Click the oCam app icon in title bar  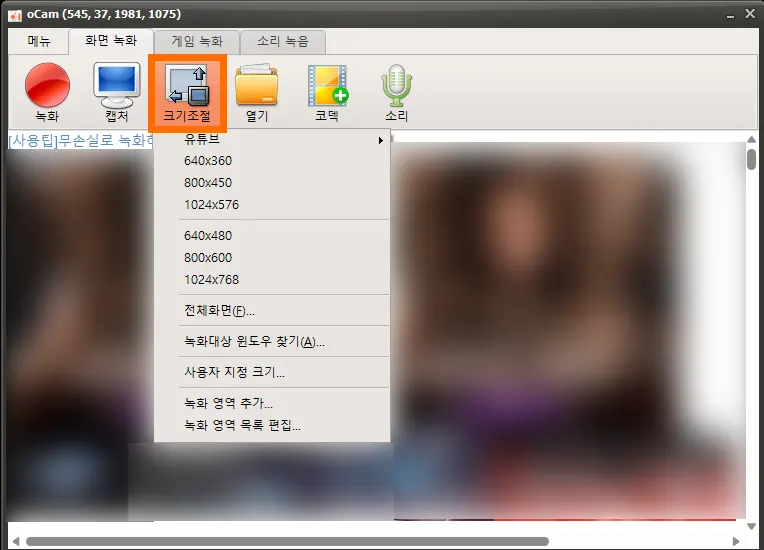[15, 15]
